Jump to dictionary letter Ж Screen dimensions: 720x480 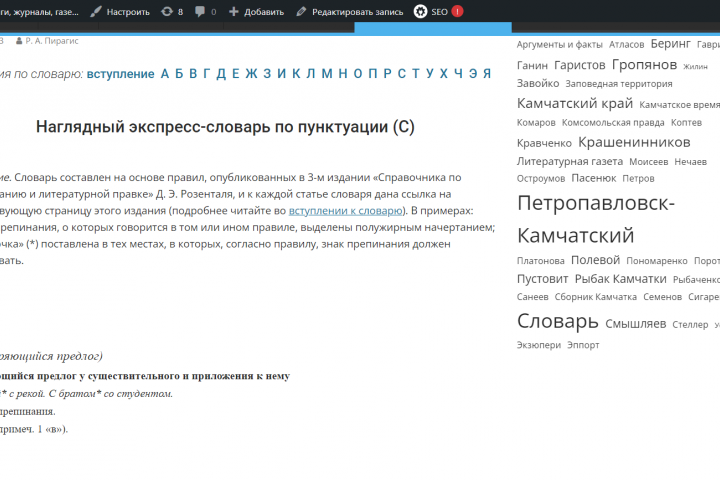click(251, 73)
